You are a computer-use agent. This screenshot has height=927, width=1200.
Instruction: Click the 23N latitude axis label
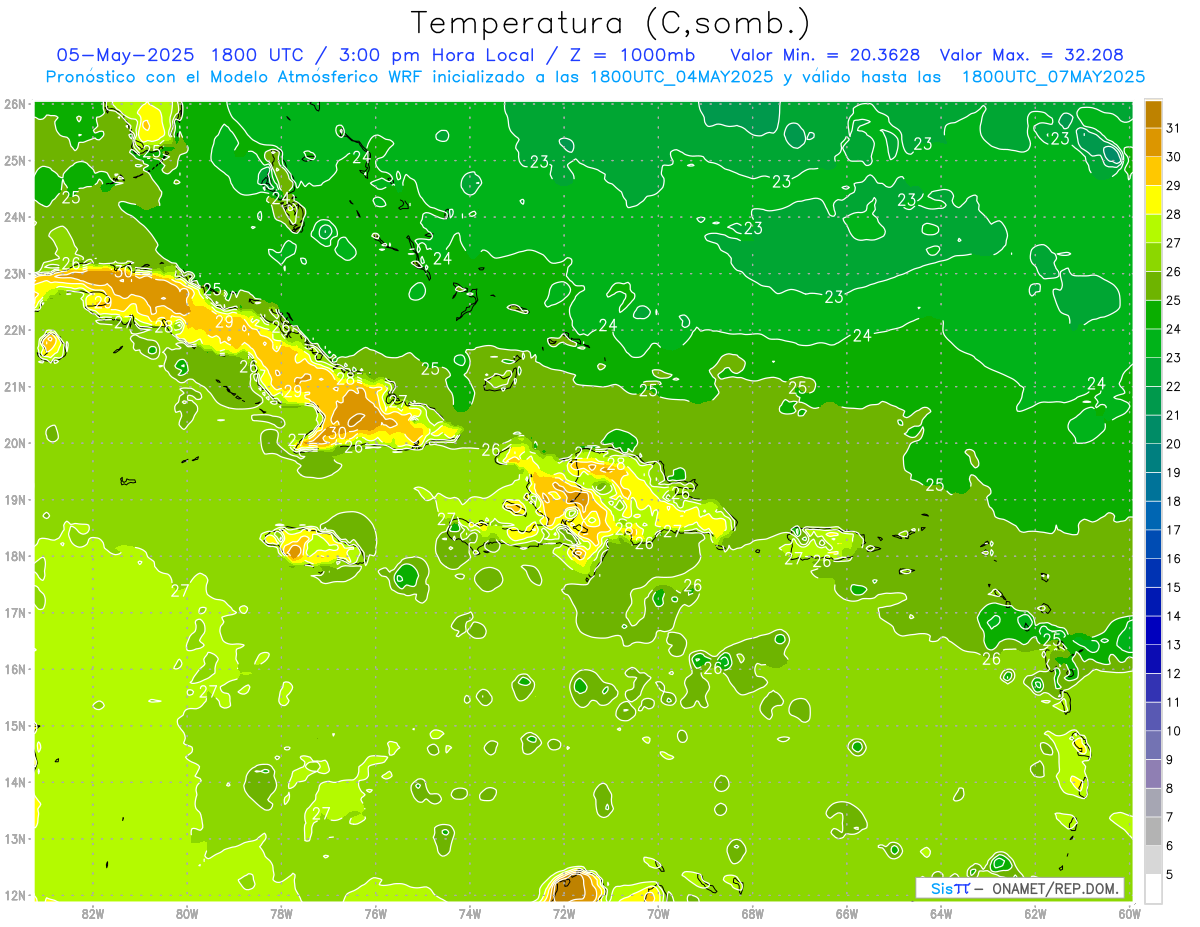pos(14,273)
